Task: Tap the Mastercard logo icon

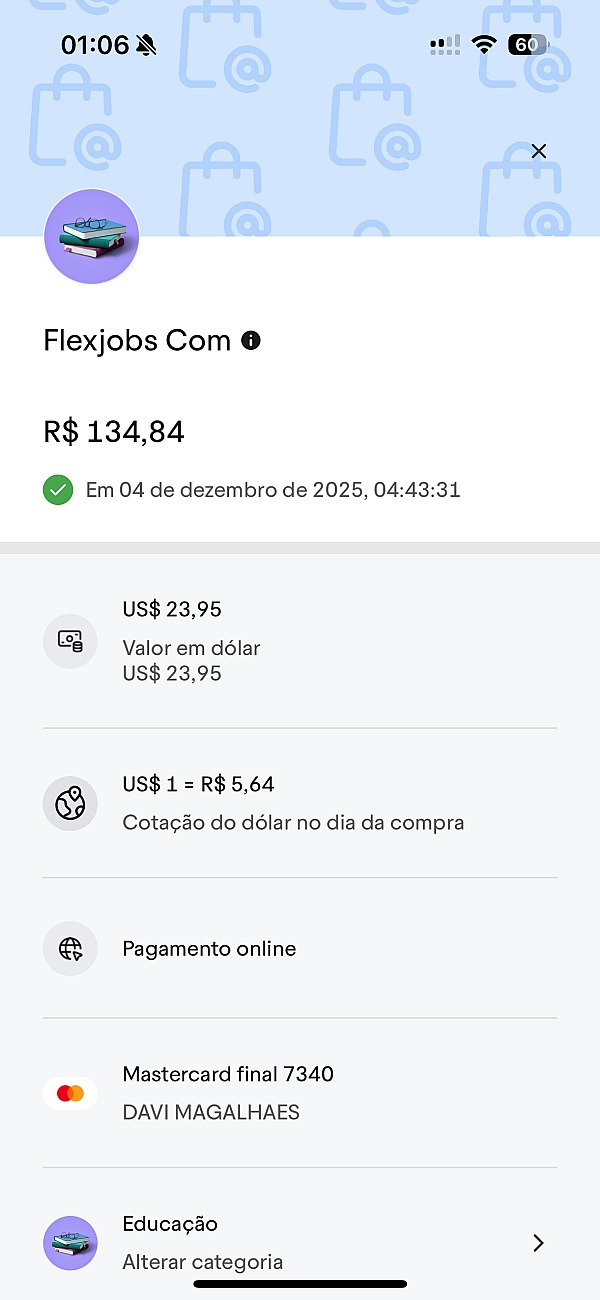Action: coord(70,1093)
